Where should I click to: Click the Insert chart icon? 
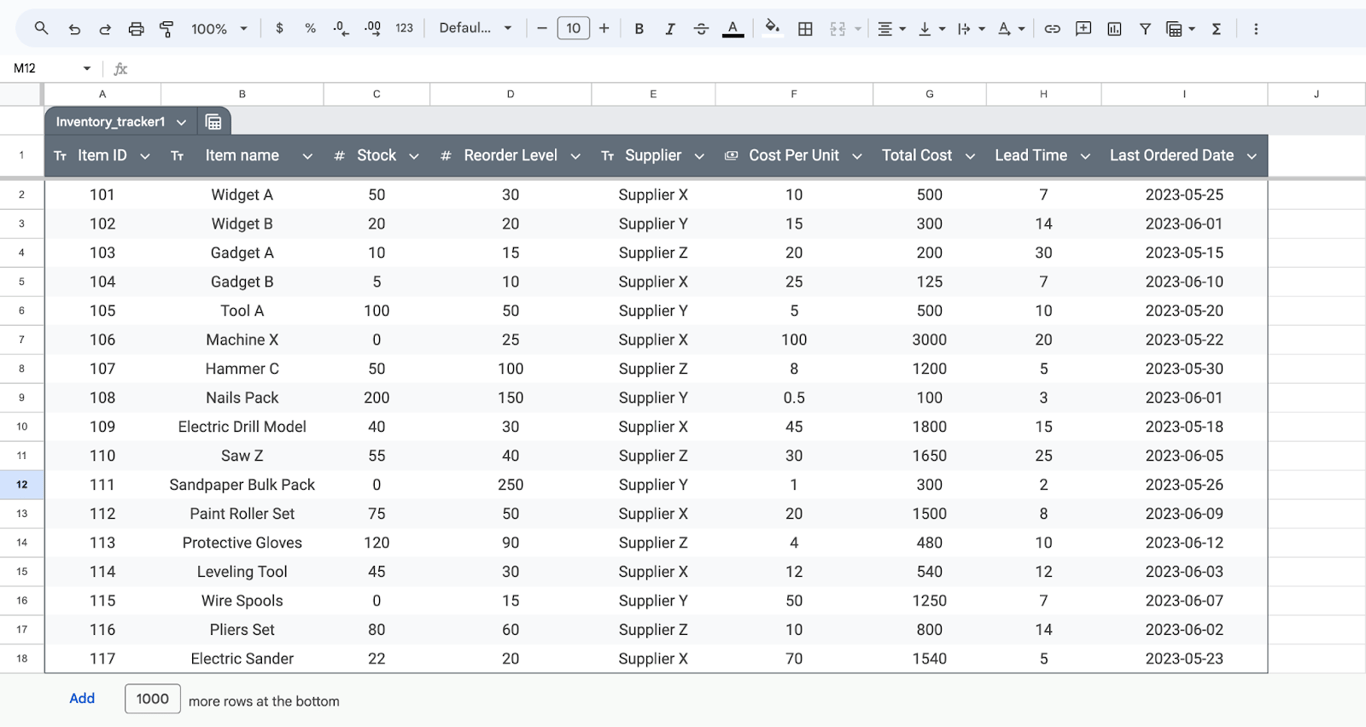1114,29
